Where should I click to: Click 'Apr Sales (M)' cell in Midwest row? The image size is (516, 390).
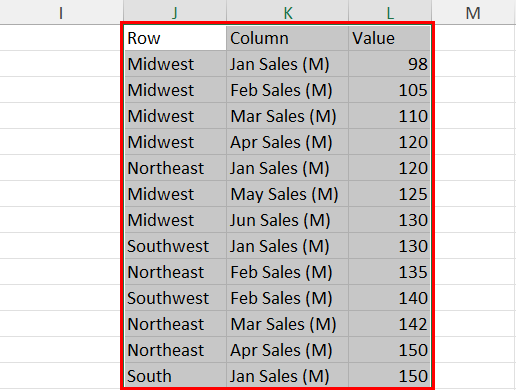(x=287, y=142)
